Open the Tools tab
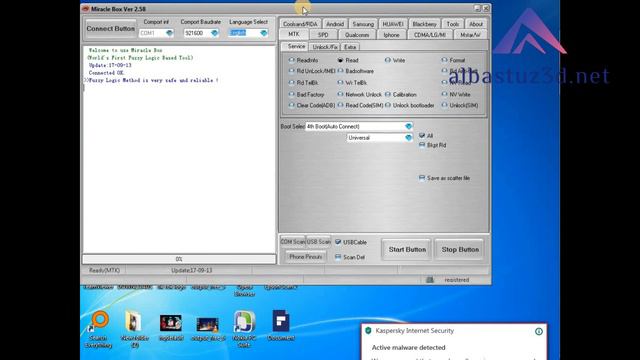640x360 pixels. 453,24
